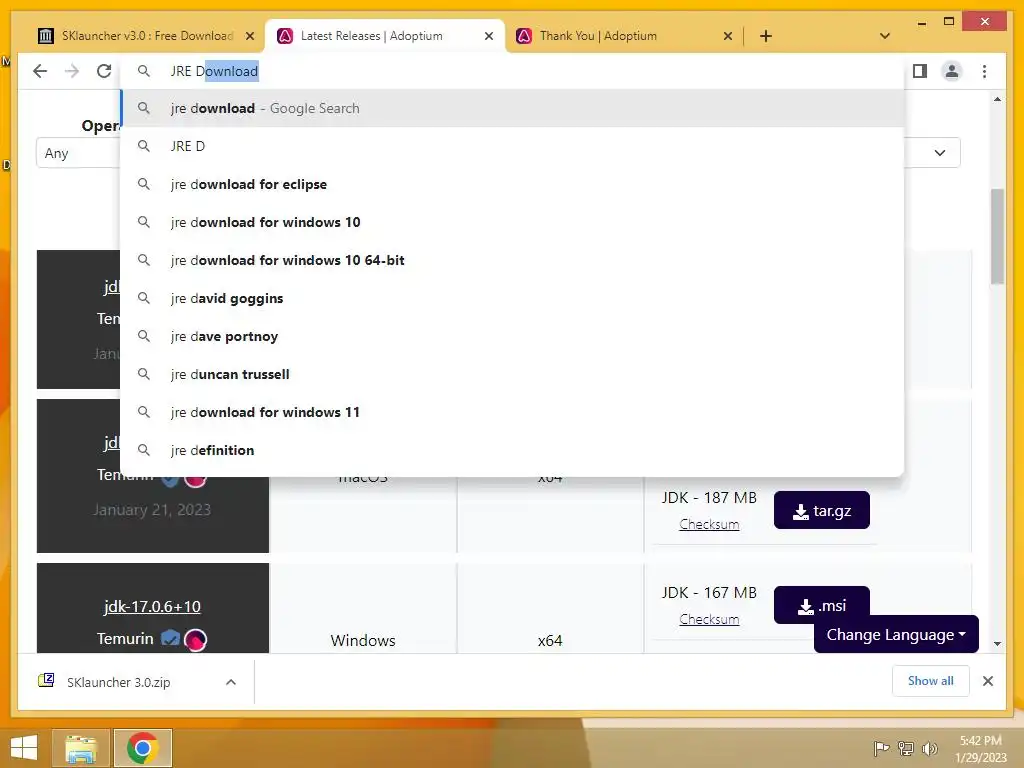Click the Adoptium logo badge beside Temurin
1024x768 pixels.
195,639
